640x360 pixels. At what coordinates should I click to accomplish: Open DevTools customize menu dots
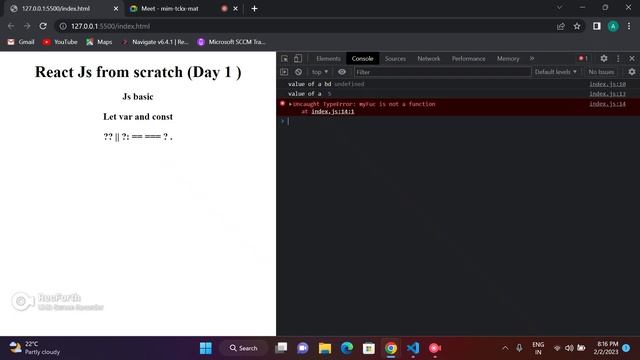click(x=618, y=59)
